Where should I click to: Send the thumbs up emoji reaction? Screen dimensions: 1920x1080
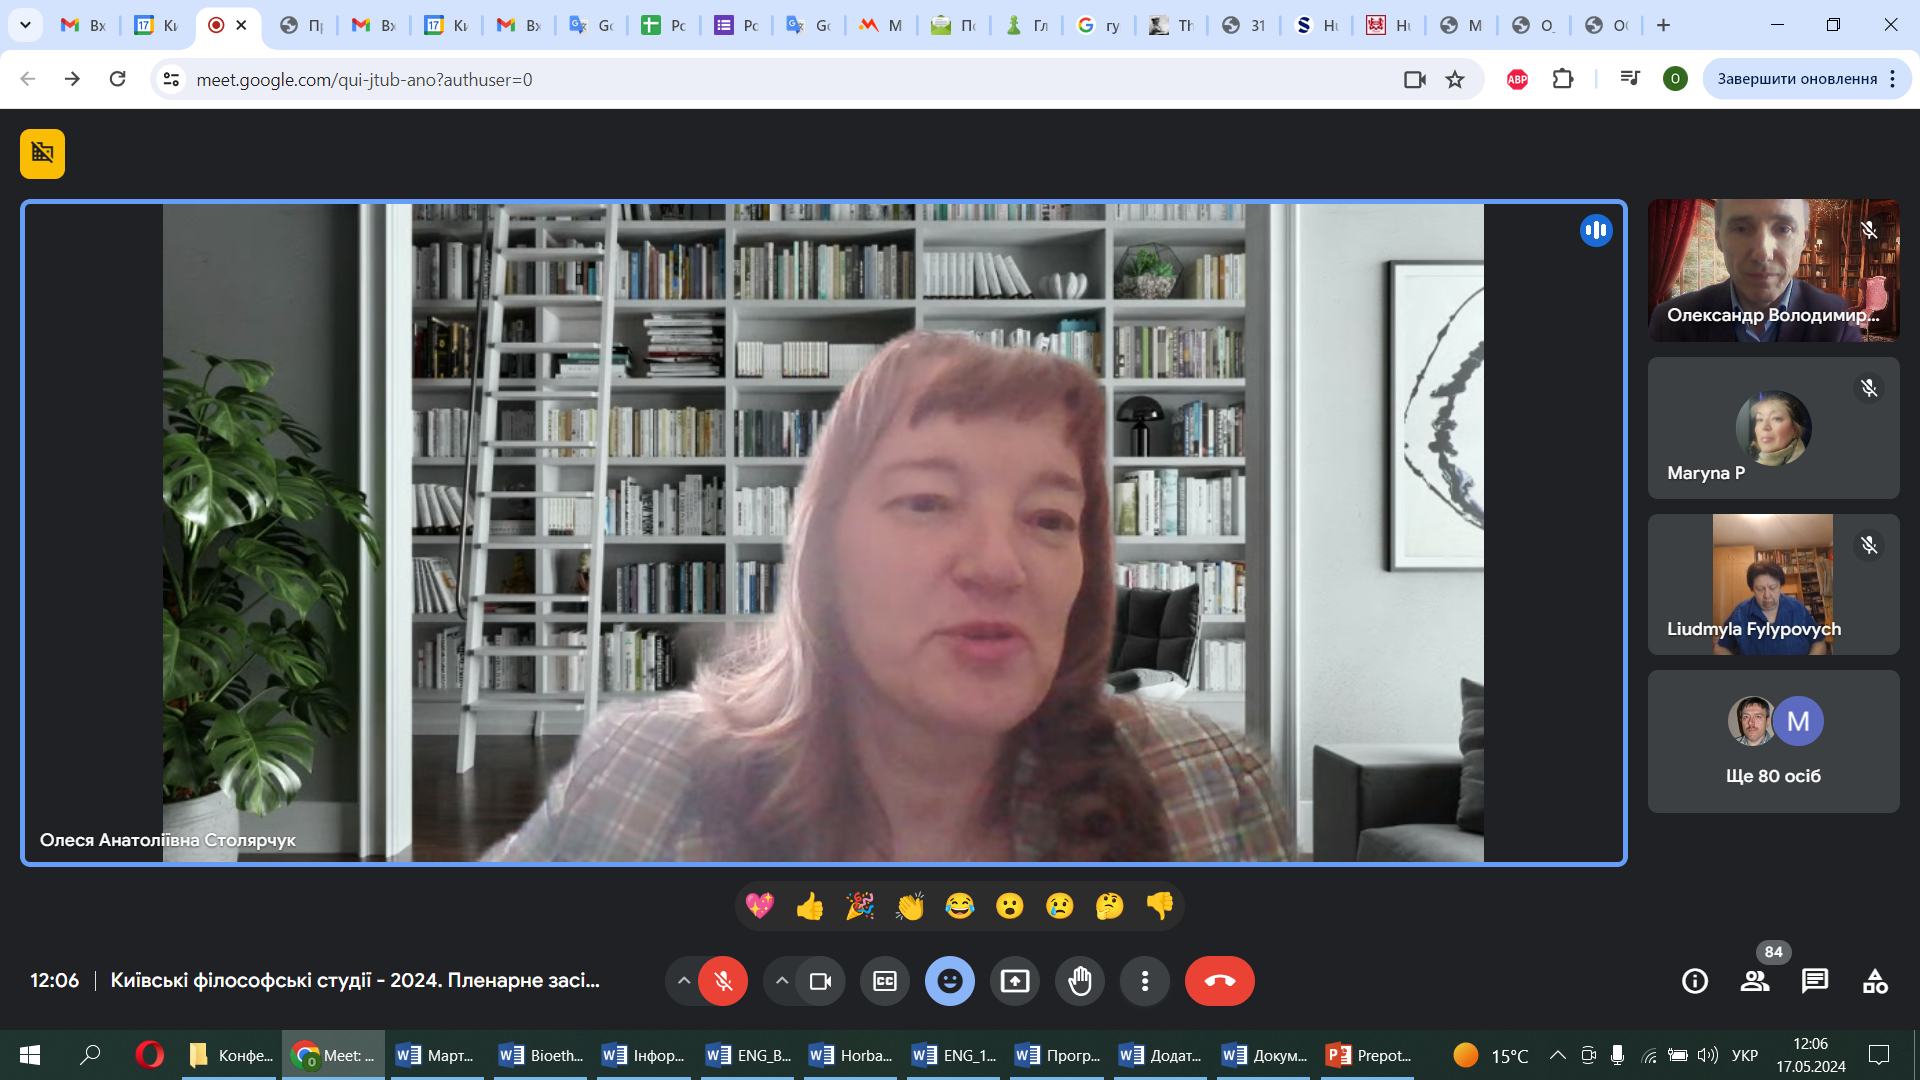coord(810,906)
